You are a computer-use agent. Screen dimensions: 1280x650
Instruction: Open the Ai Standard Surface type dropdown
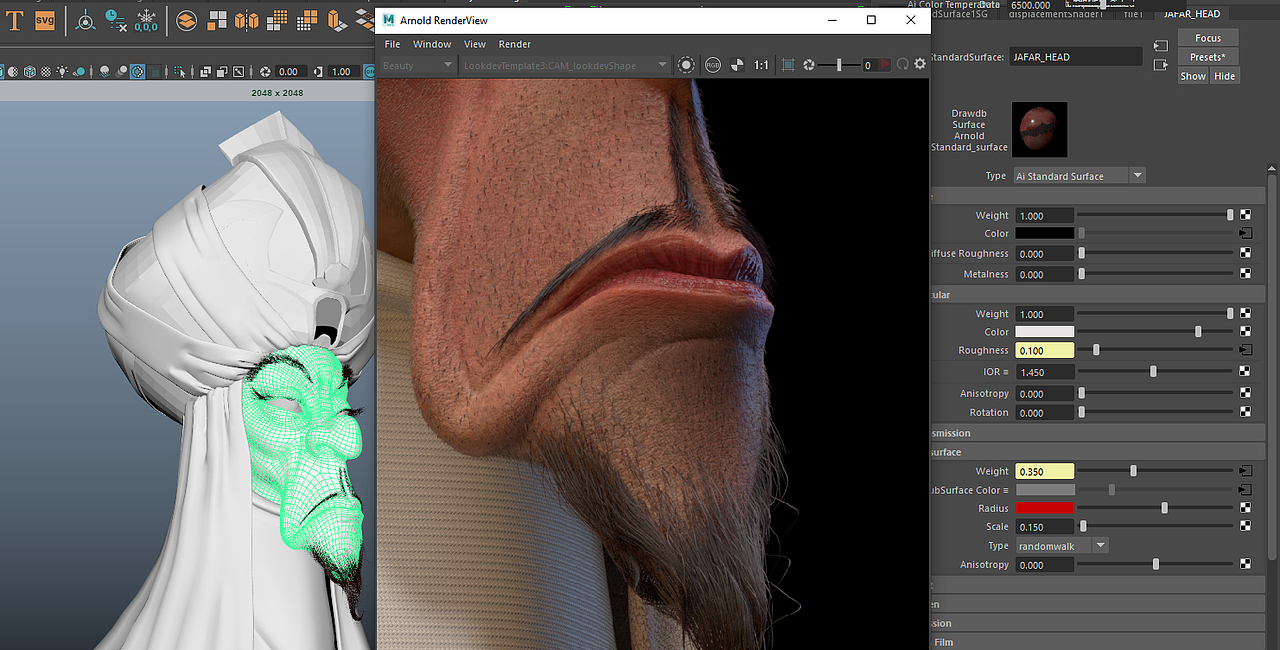(1079, 176)
